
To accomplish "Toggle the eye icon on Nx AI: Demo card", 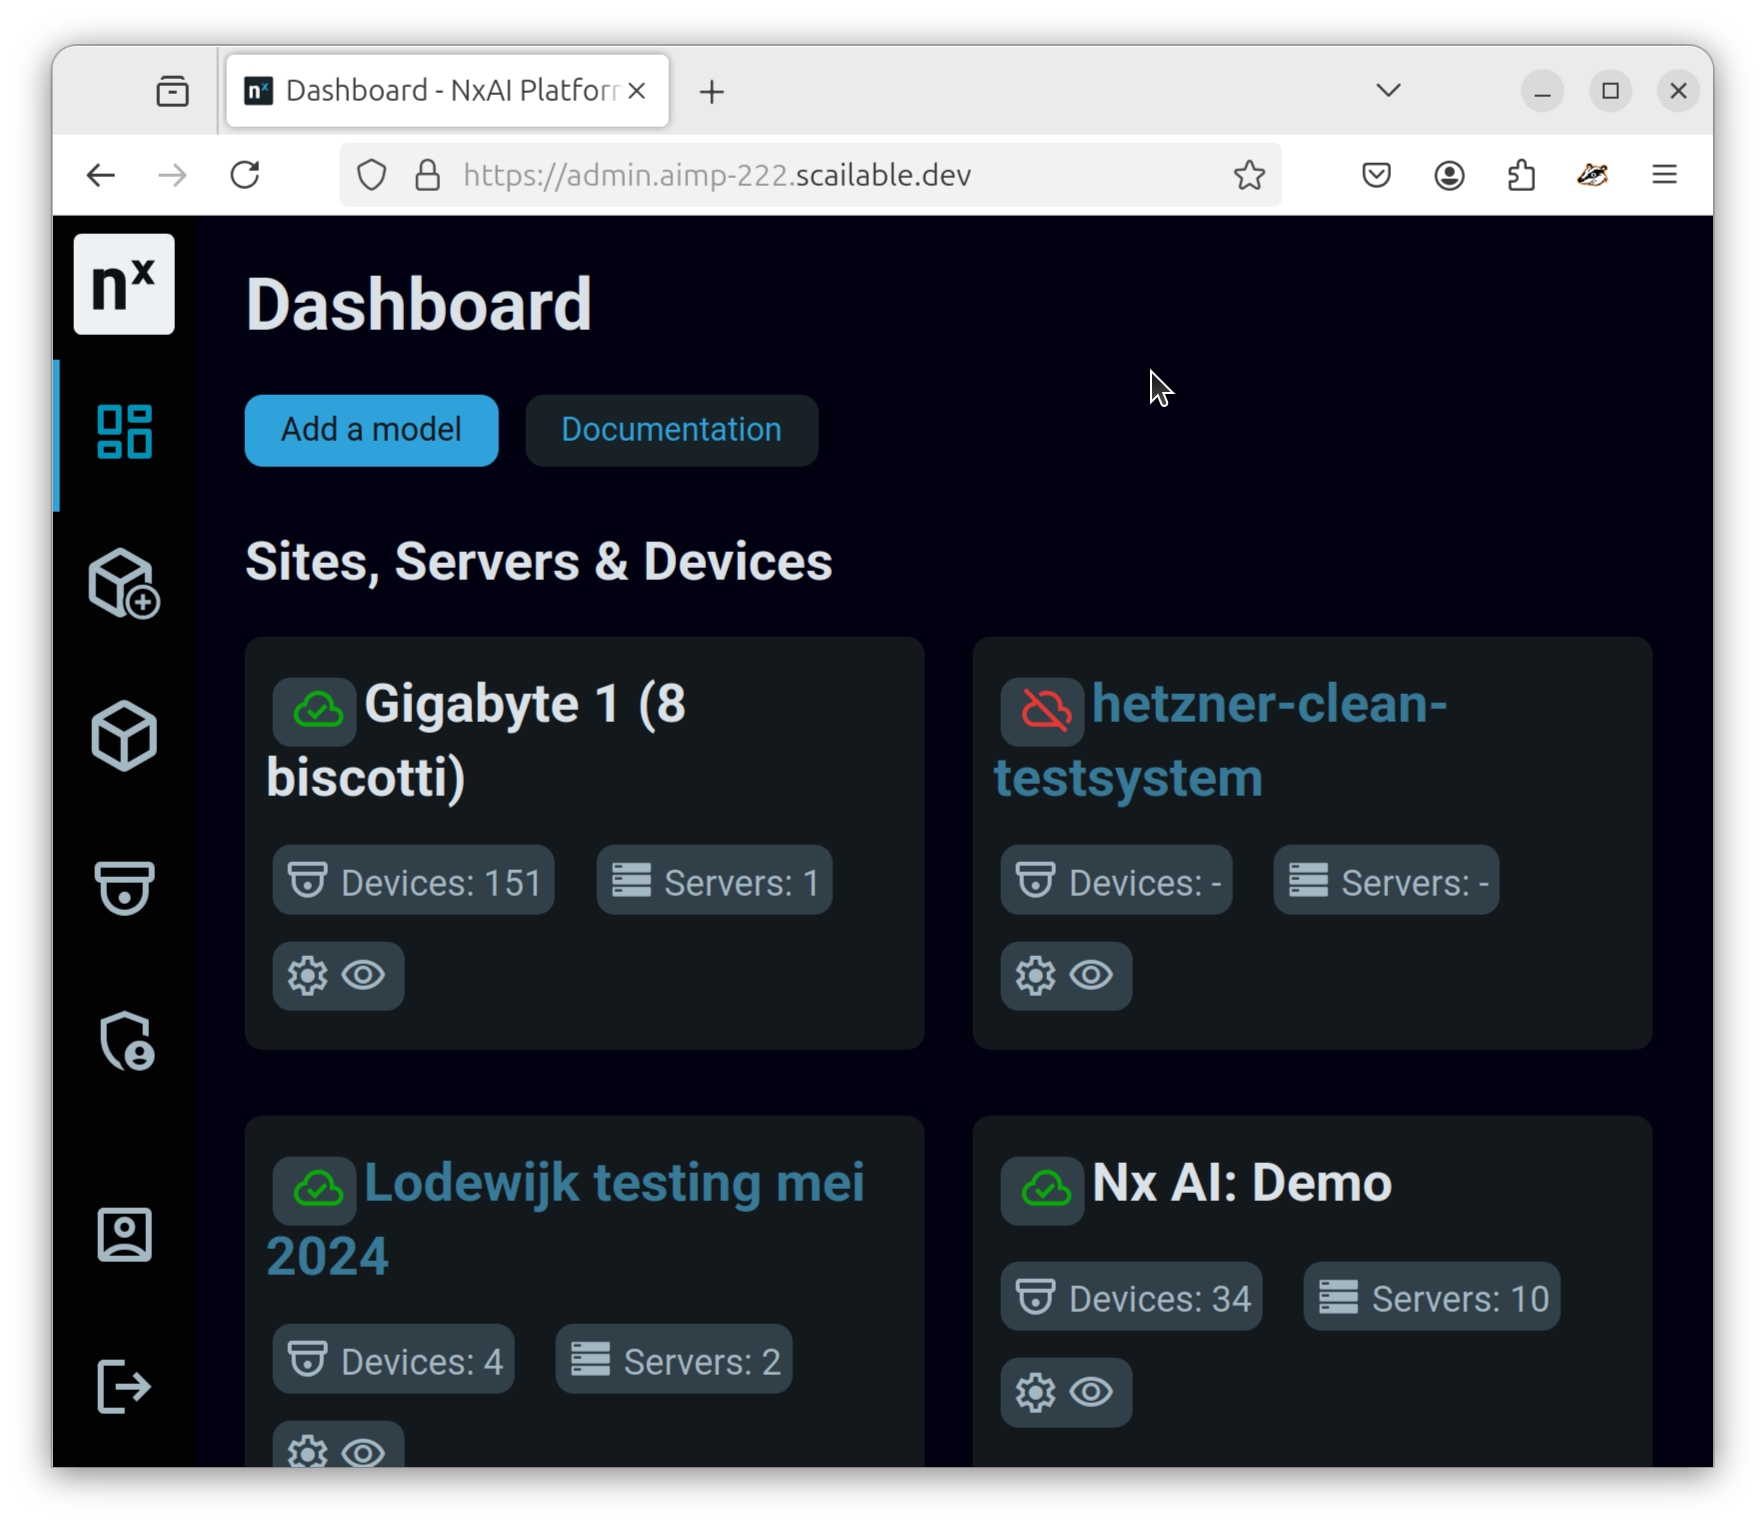I will (1091, 1392).
